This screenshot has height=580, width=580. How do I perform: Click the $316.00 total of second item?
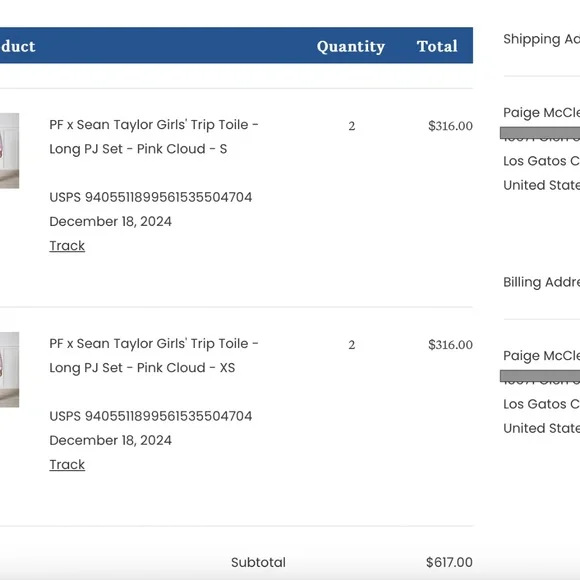click(450, 345)
